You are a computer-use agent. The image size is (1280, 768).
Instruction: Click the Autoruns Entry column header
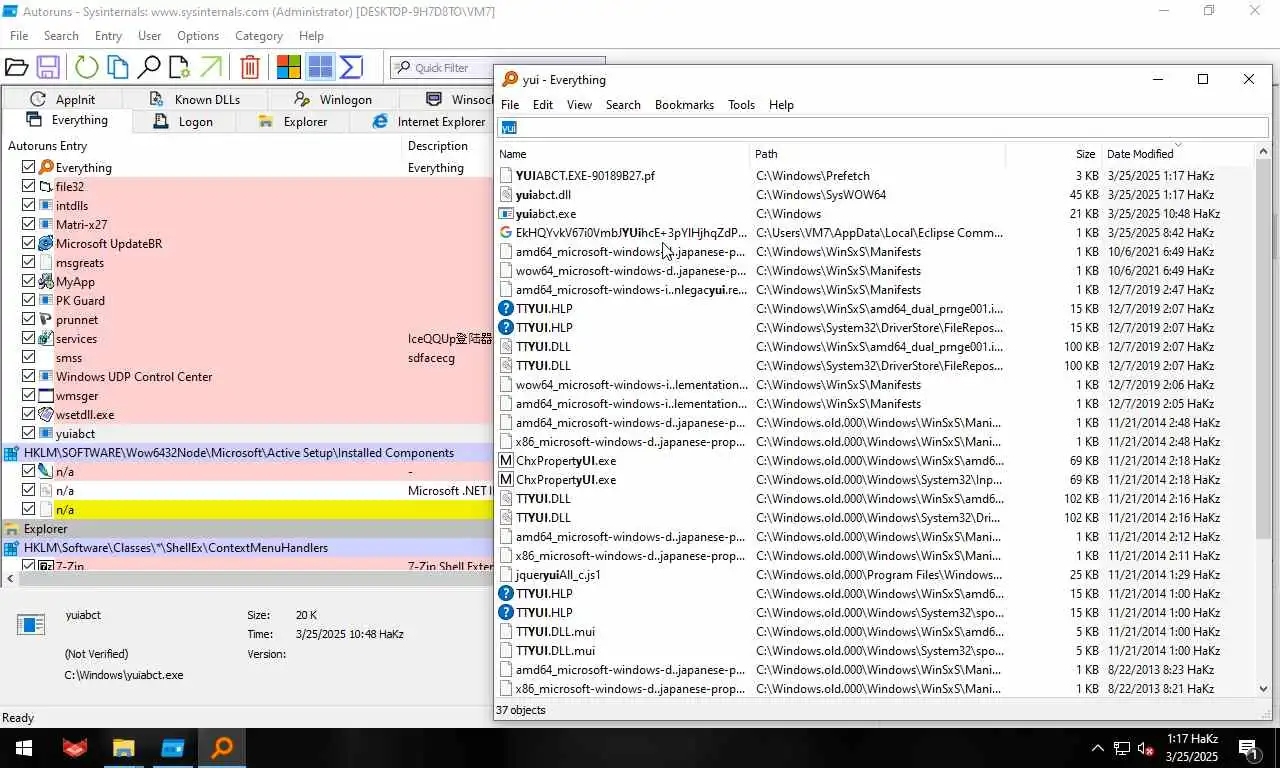[202, 146]
